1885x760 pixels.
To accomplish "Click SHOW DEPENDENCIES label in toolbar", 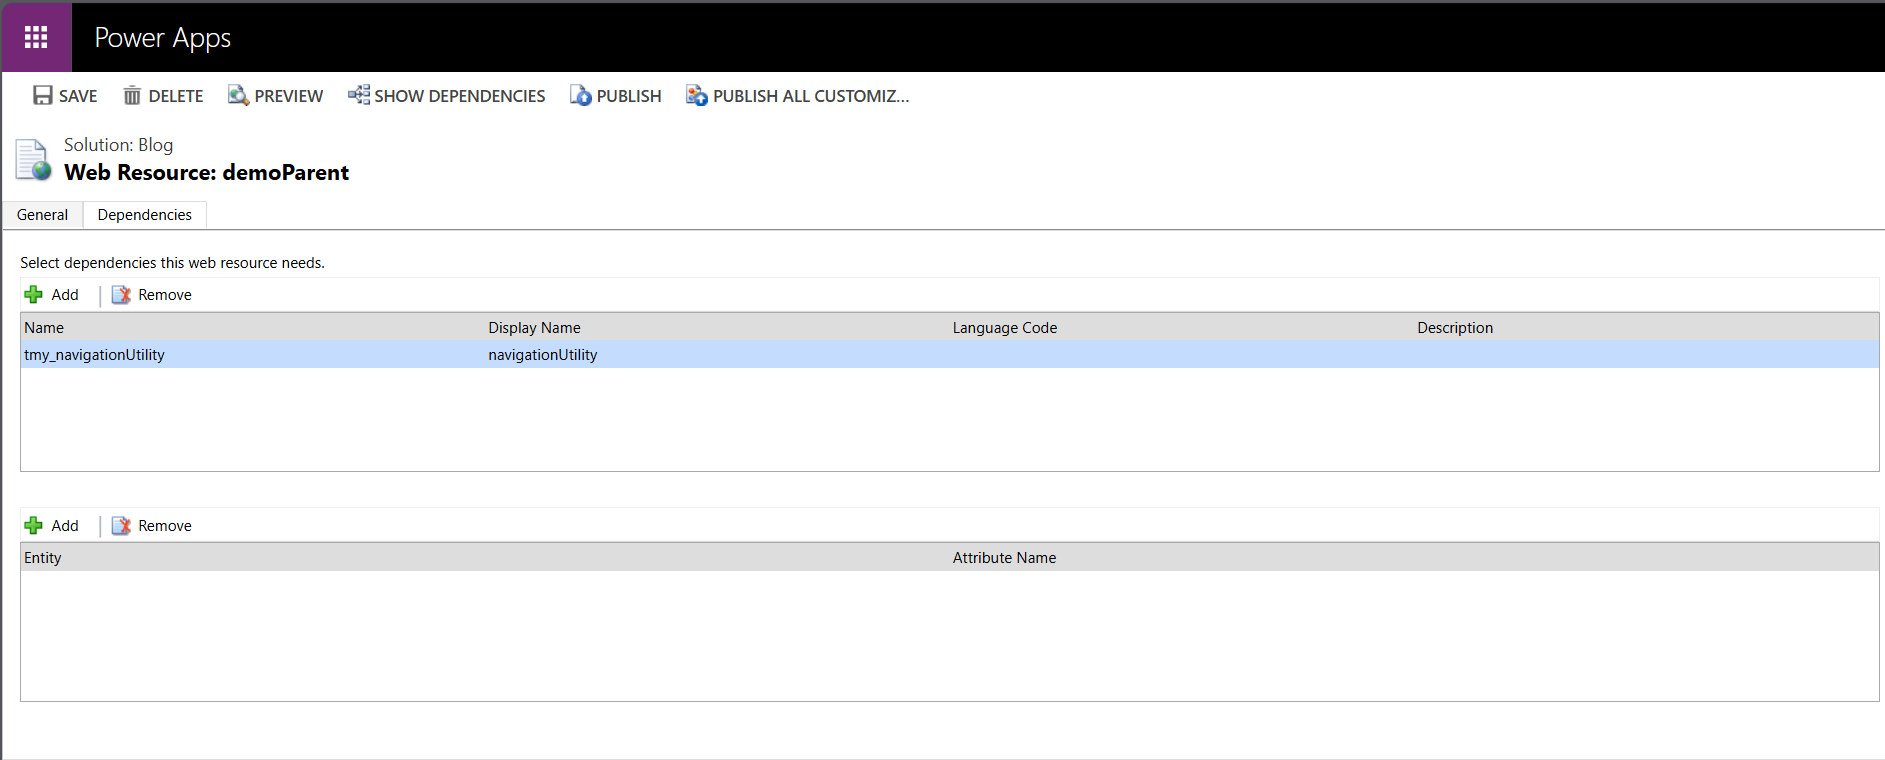I will click(x=460, y=96).
